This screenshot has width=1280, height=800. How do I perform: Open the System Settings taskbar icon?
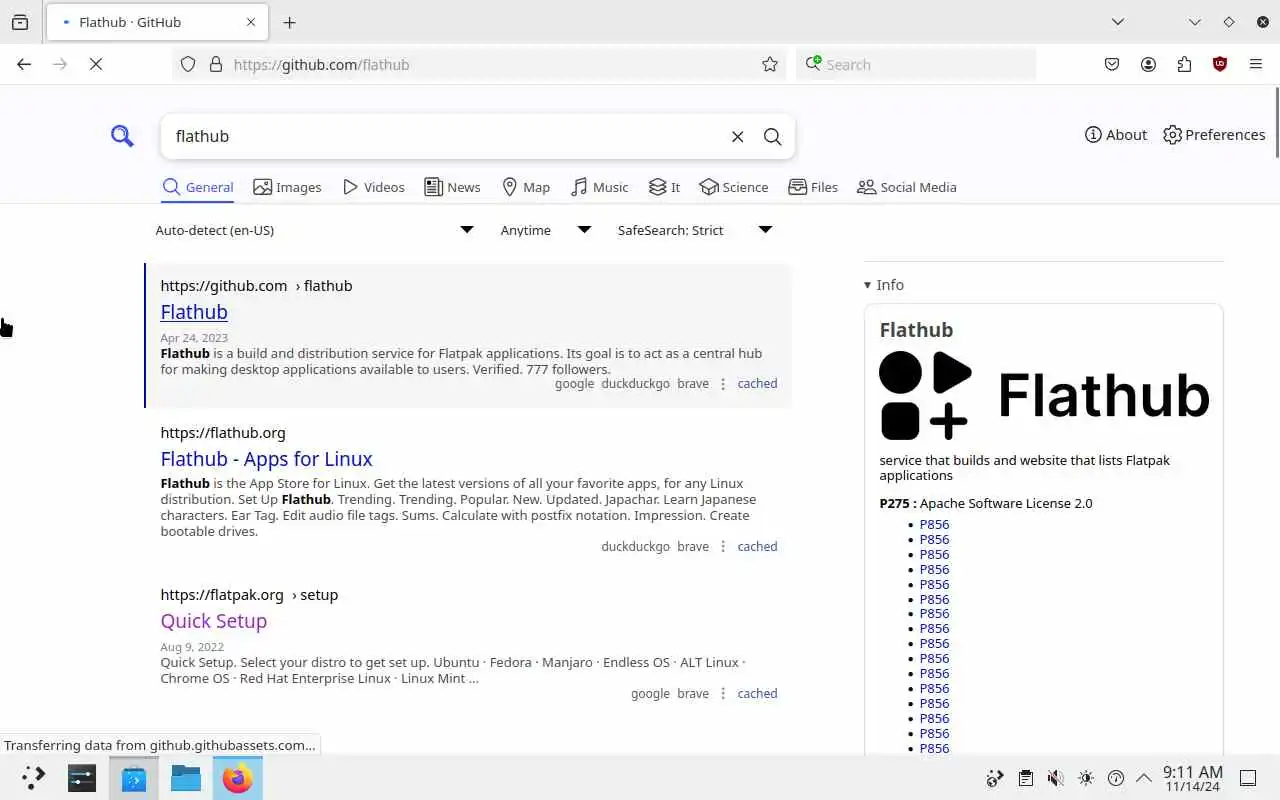tap(82, 777)
